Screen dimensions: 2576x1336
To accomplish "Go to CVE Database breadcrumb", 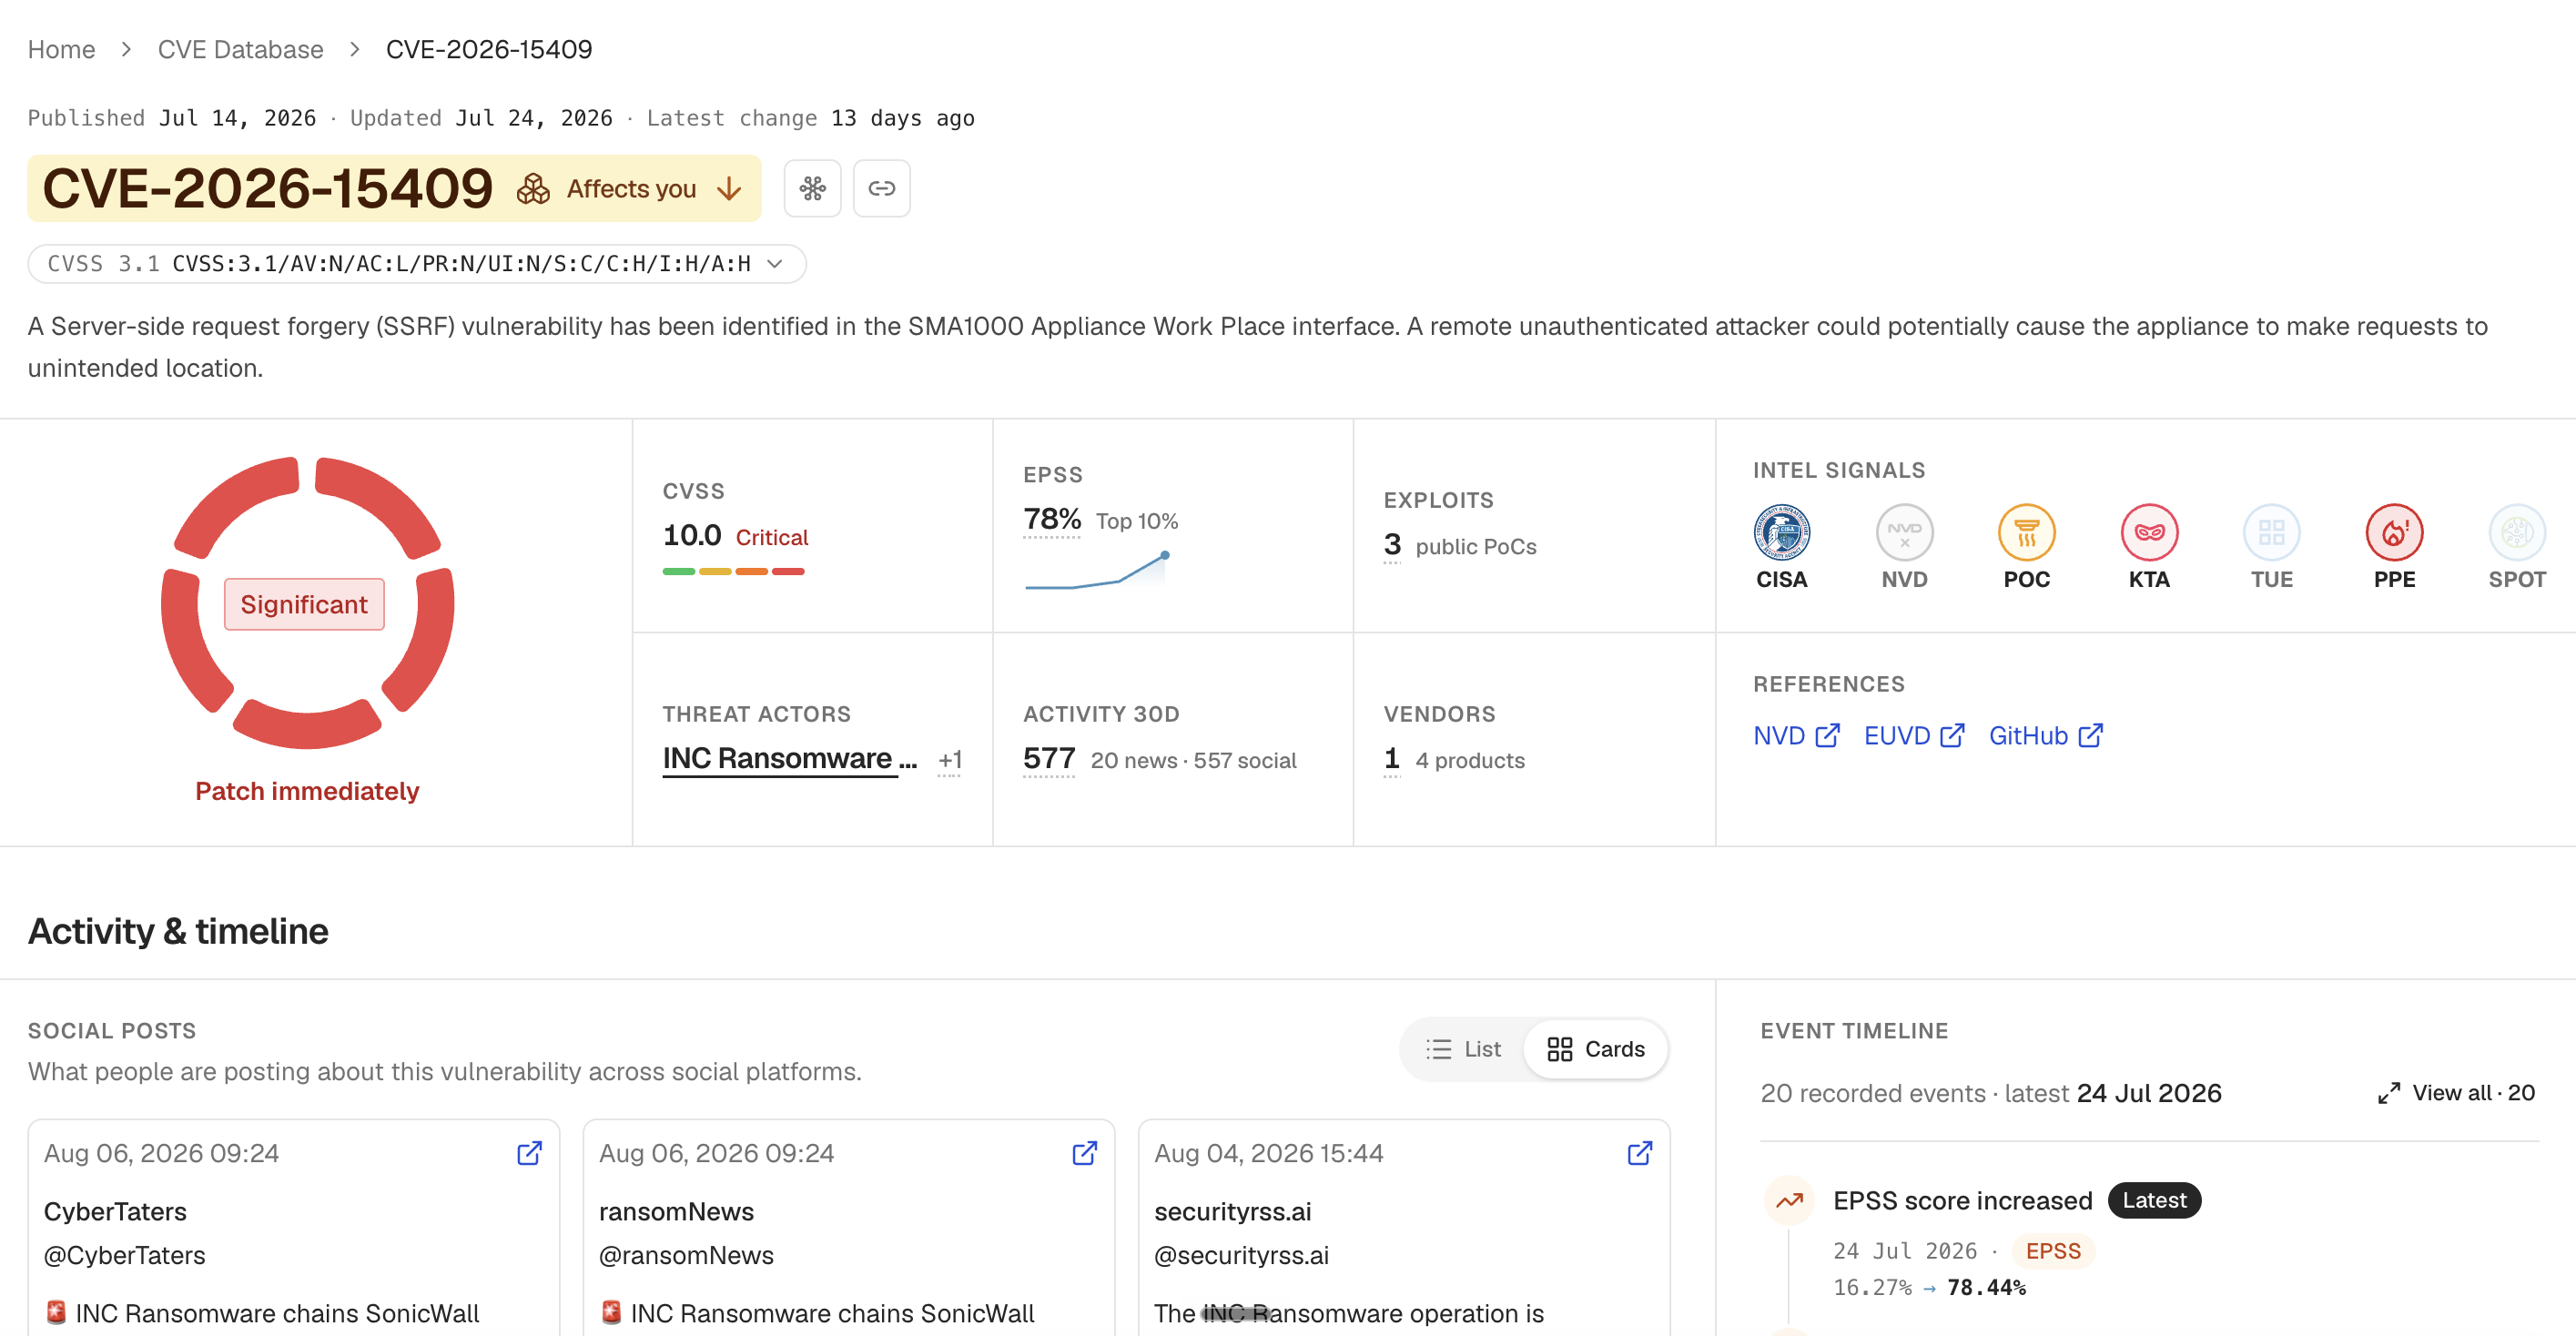I will [x=241, y=49].
